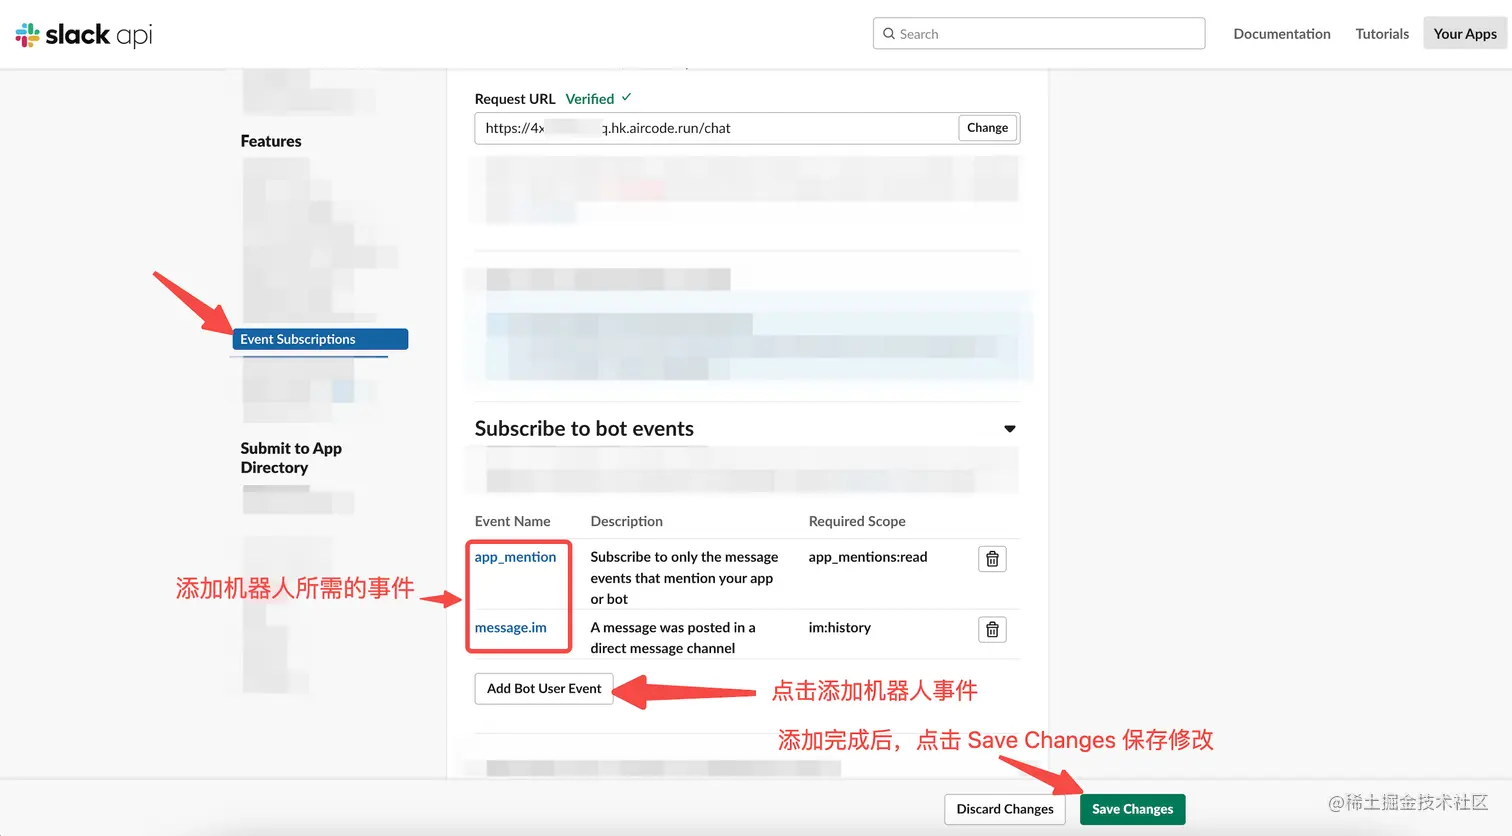
Task: Click the app_mentions:read required scope
Action: click(x=868, y=557)
